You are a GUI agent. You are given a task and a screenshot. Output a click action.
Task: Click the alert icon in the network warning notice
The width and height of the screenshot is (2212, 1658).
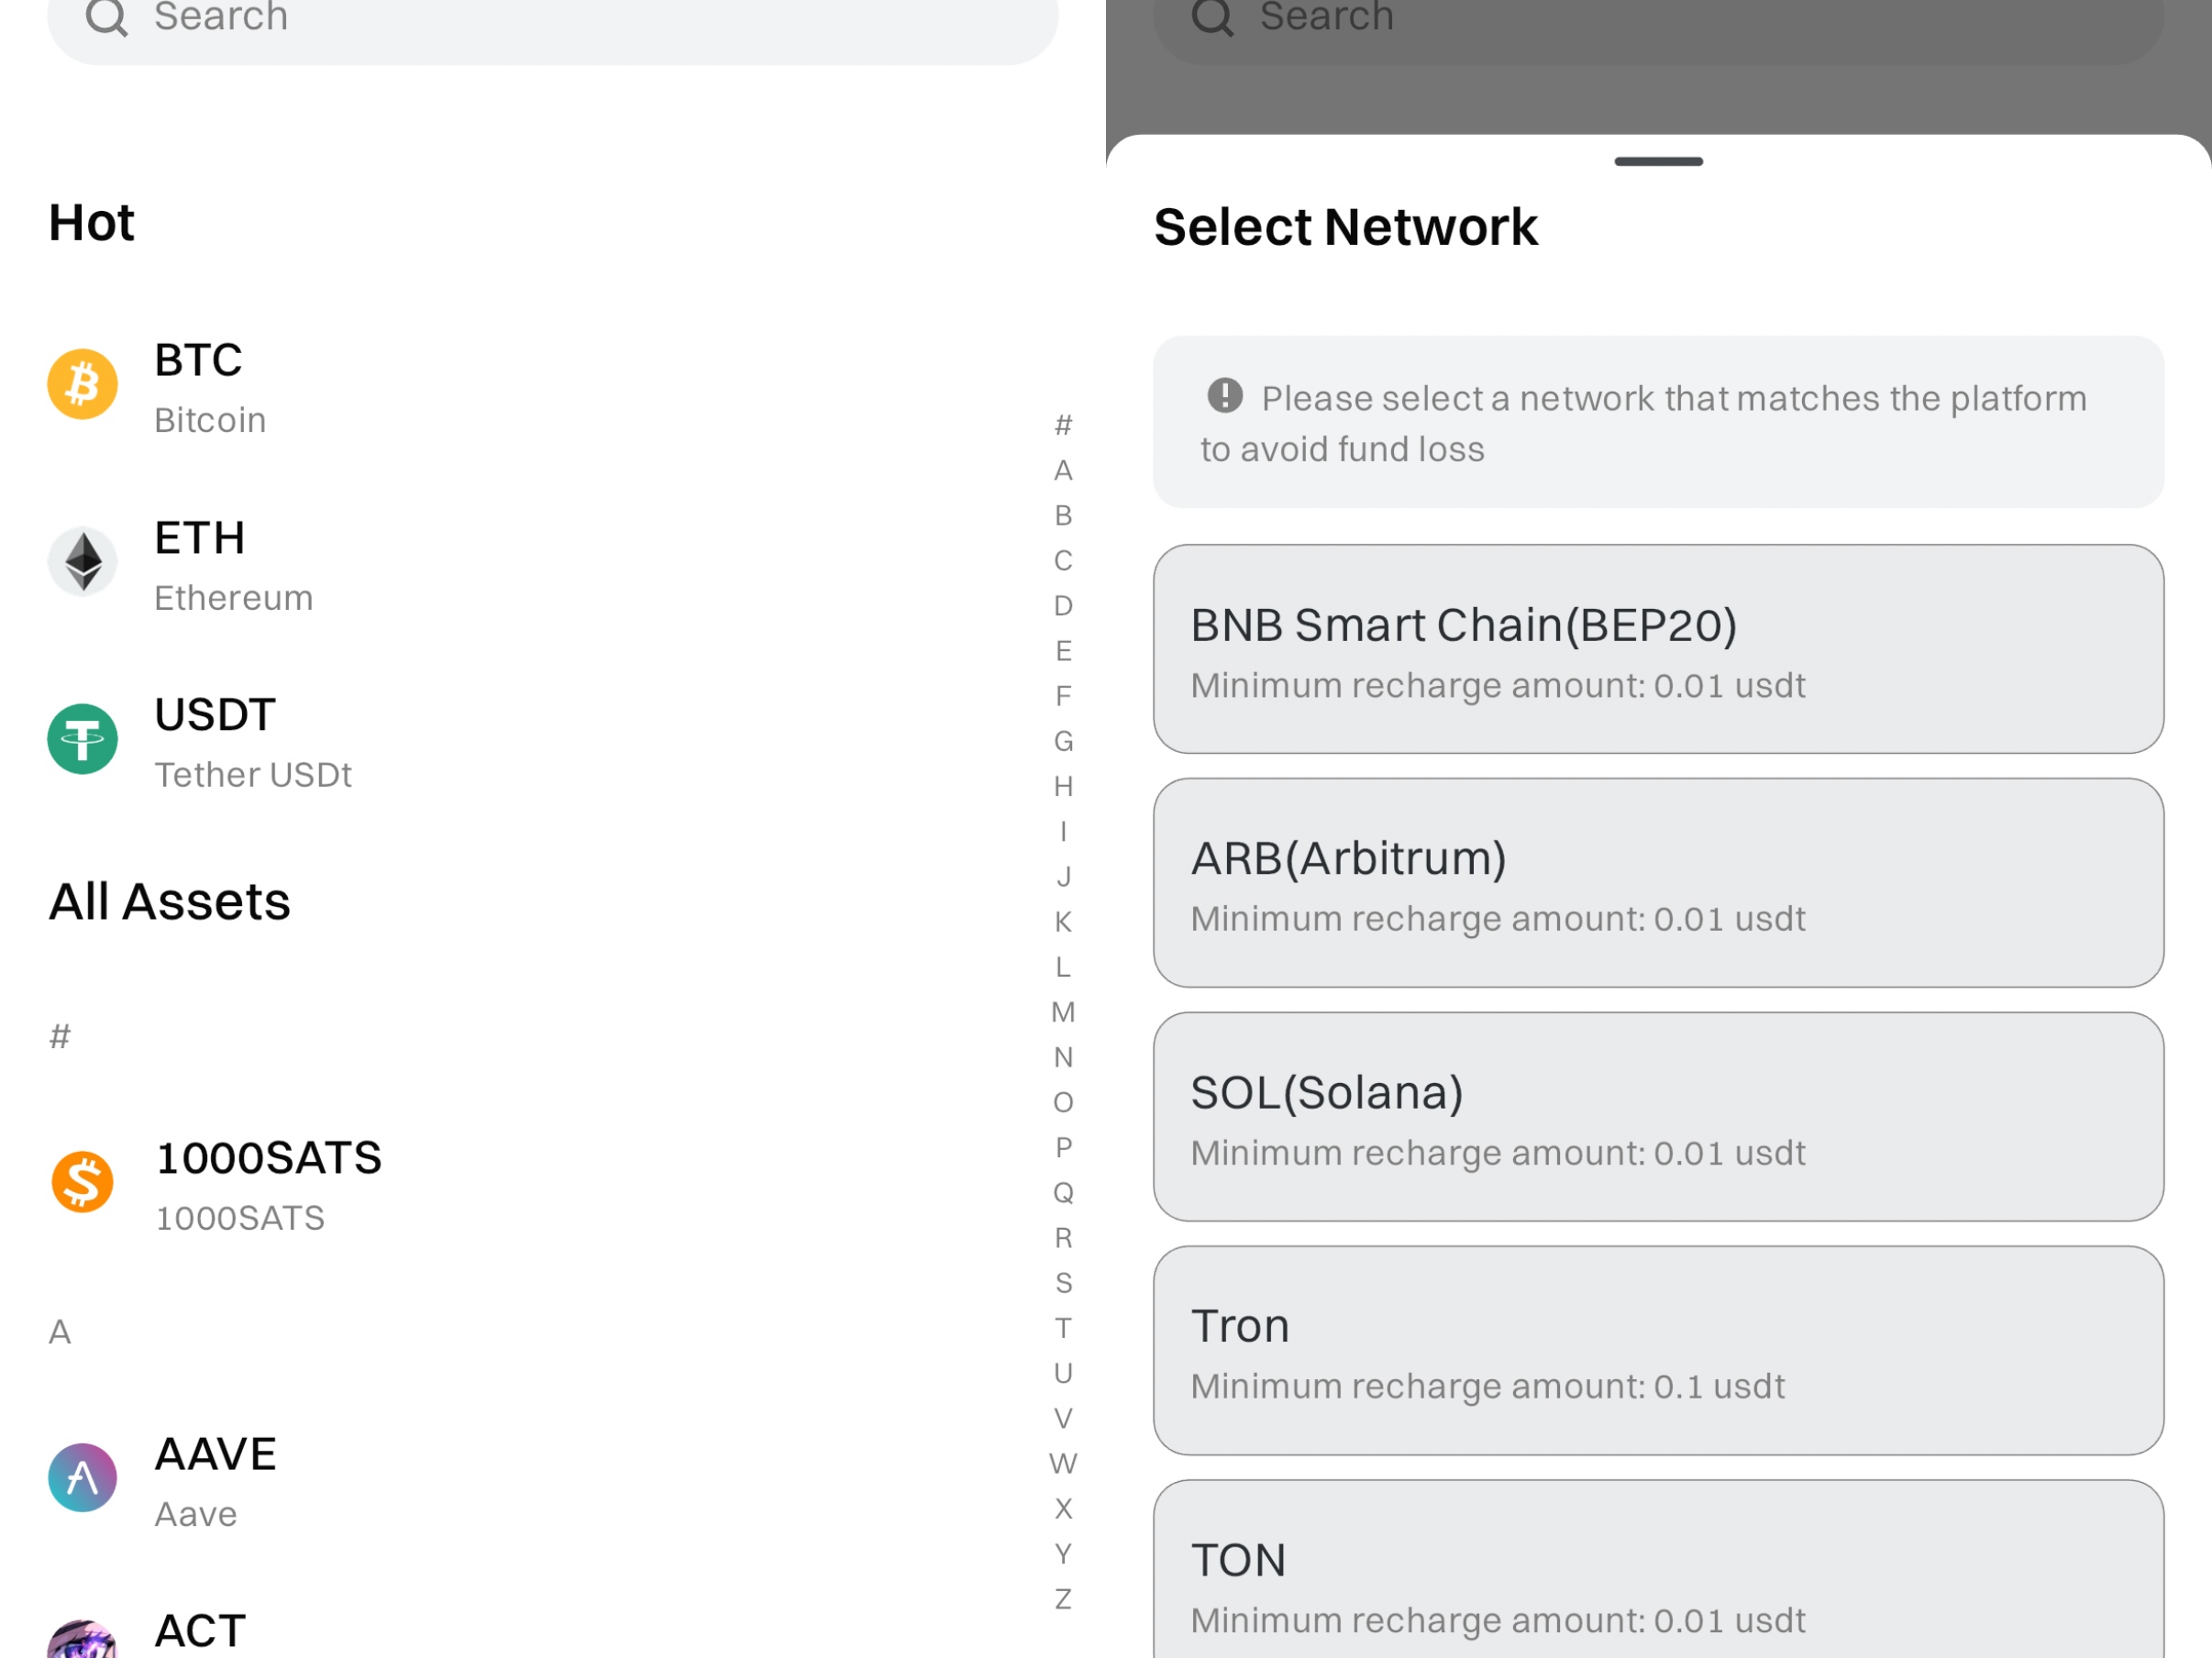coord(1224,397)
